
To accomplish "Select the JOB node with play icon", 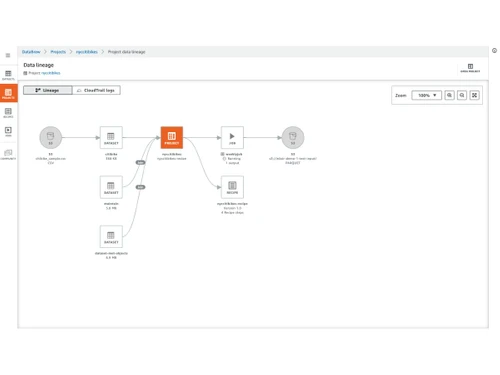I will point(232,137).
